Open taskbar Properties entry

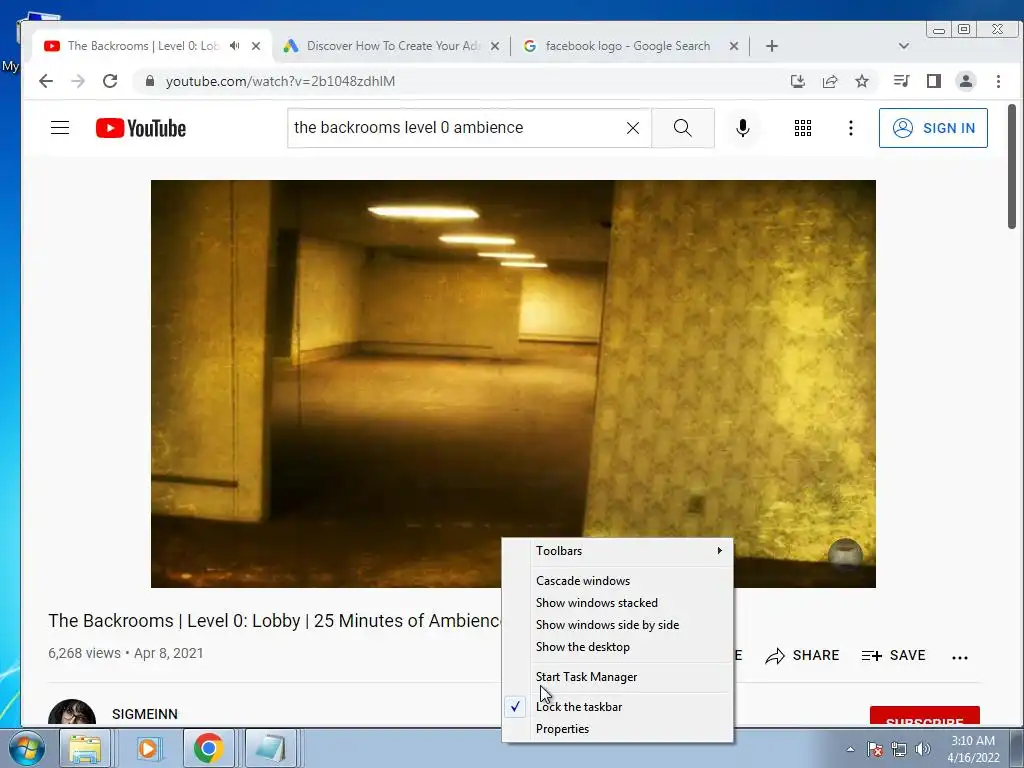tap(618, 729)
